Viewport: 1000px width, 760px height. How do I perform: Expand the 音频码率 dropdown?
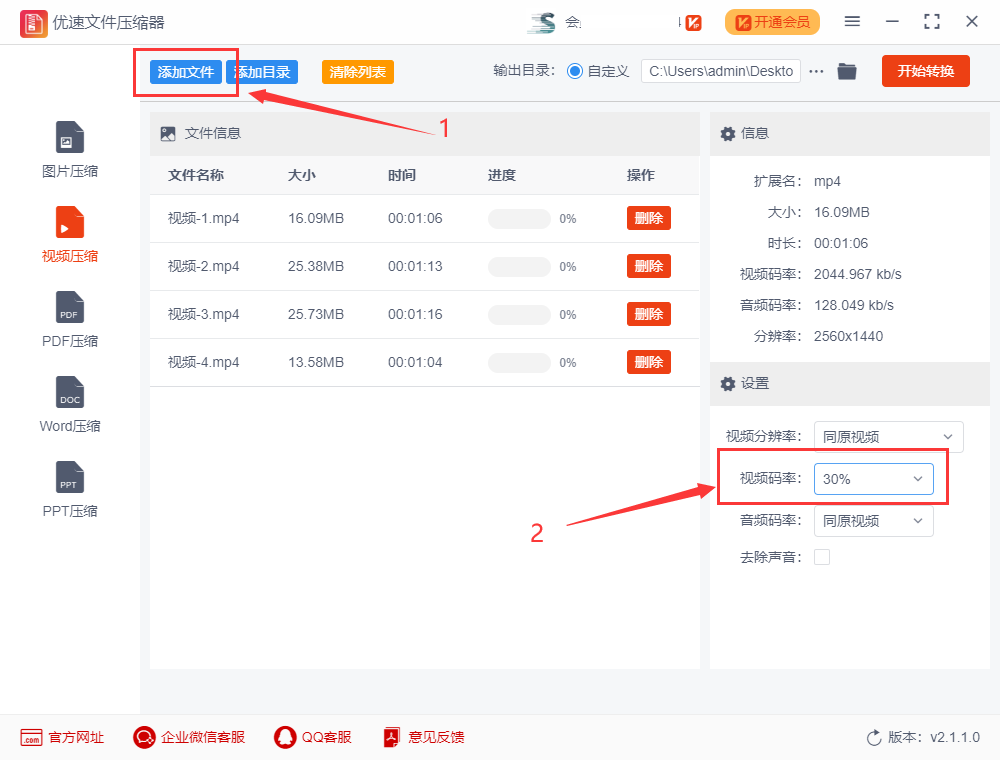pyautogui.click(x=873, y=520)
